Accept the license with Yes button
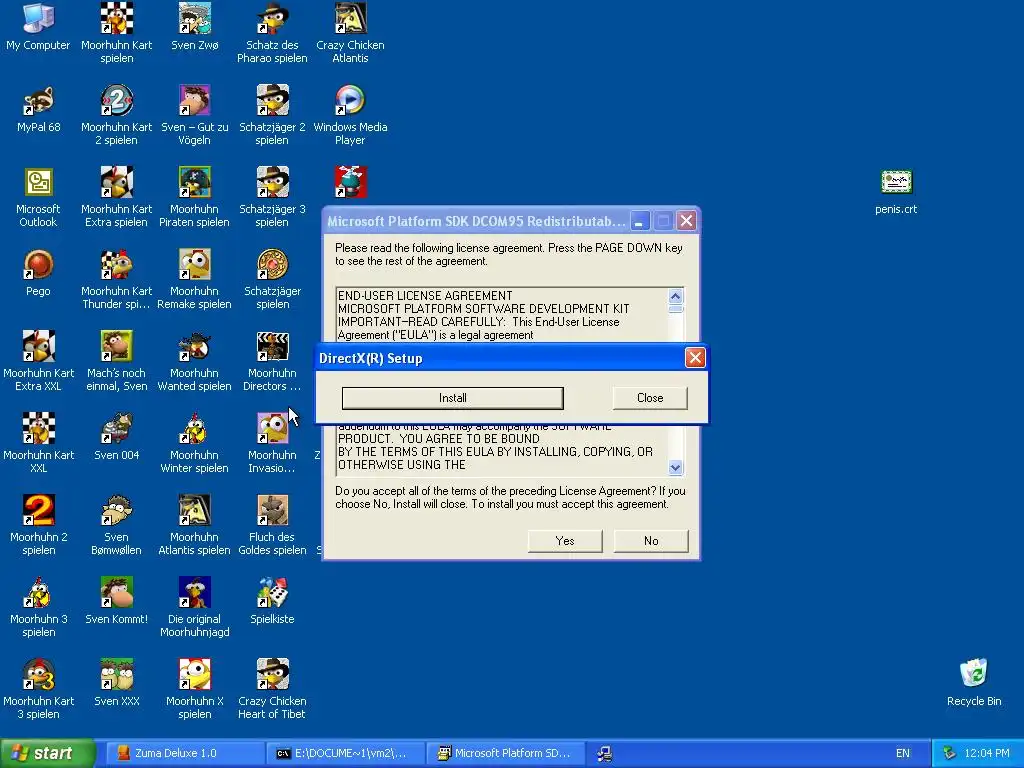Image resolution: width=1024 pixels, height=768 pixels. click(x=565, y=541)
